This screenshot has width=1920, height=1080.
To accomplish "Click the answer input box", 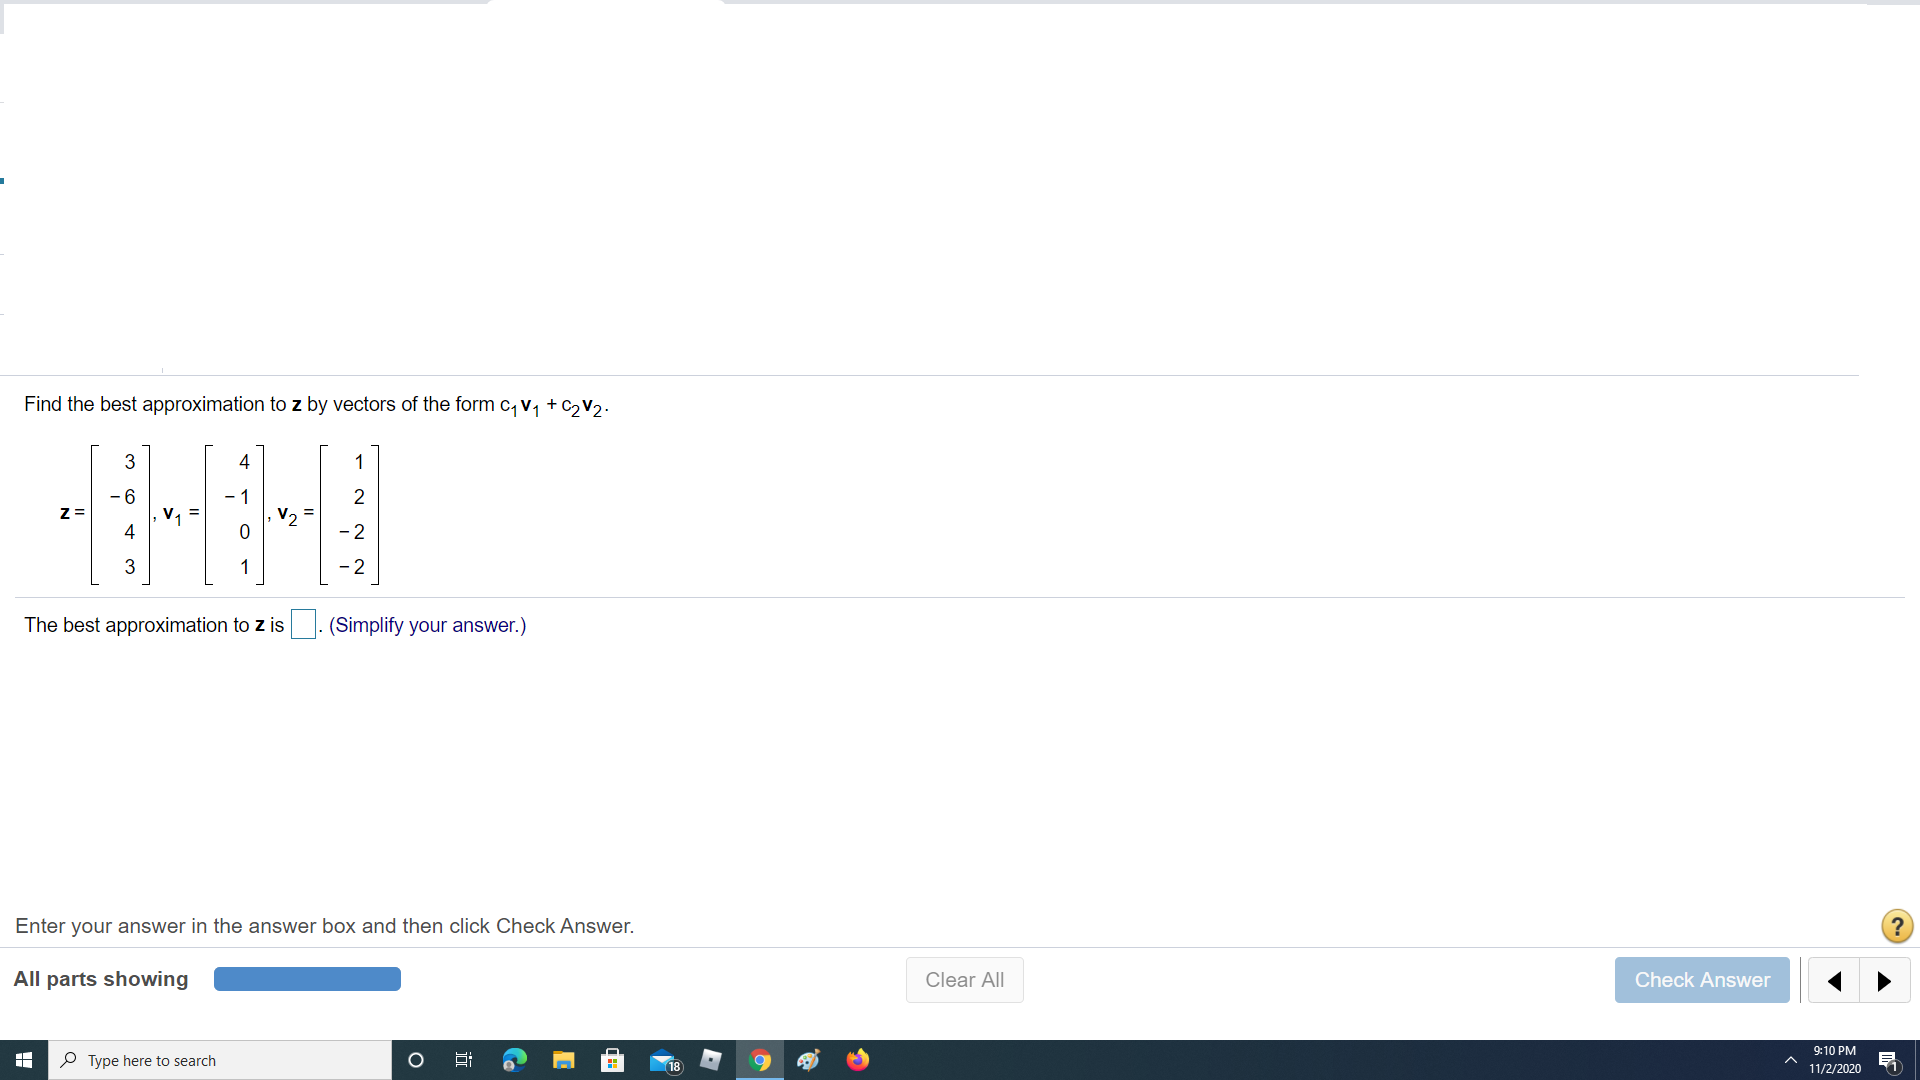I will 303,625.
